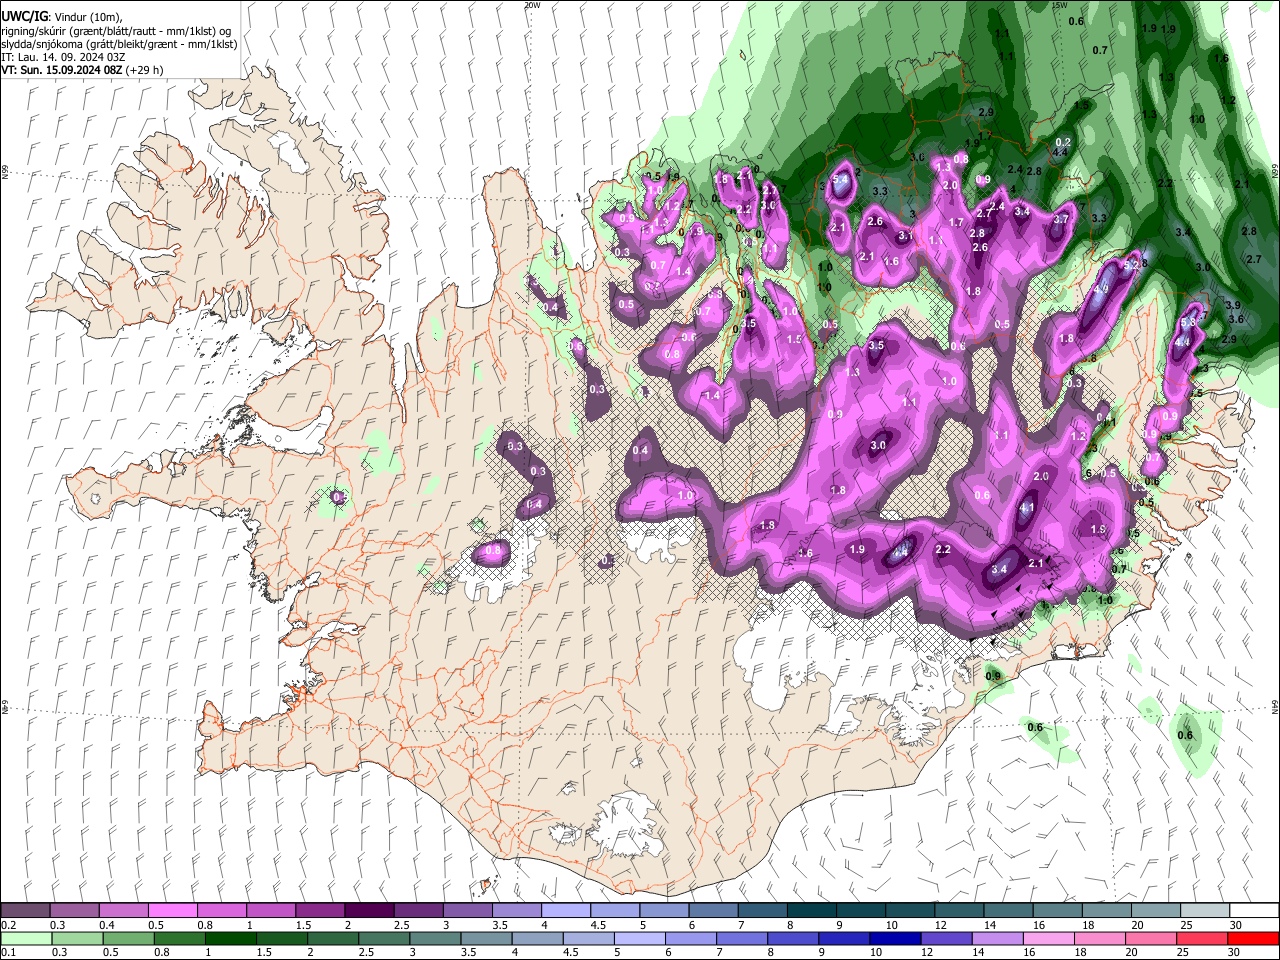Click the '(+29 h)' forecast offset text
This screenshot has height=960, width=1280.
145,70
